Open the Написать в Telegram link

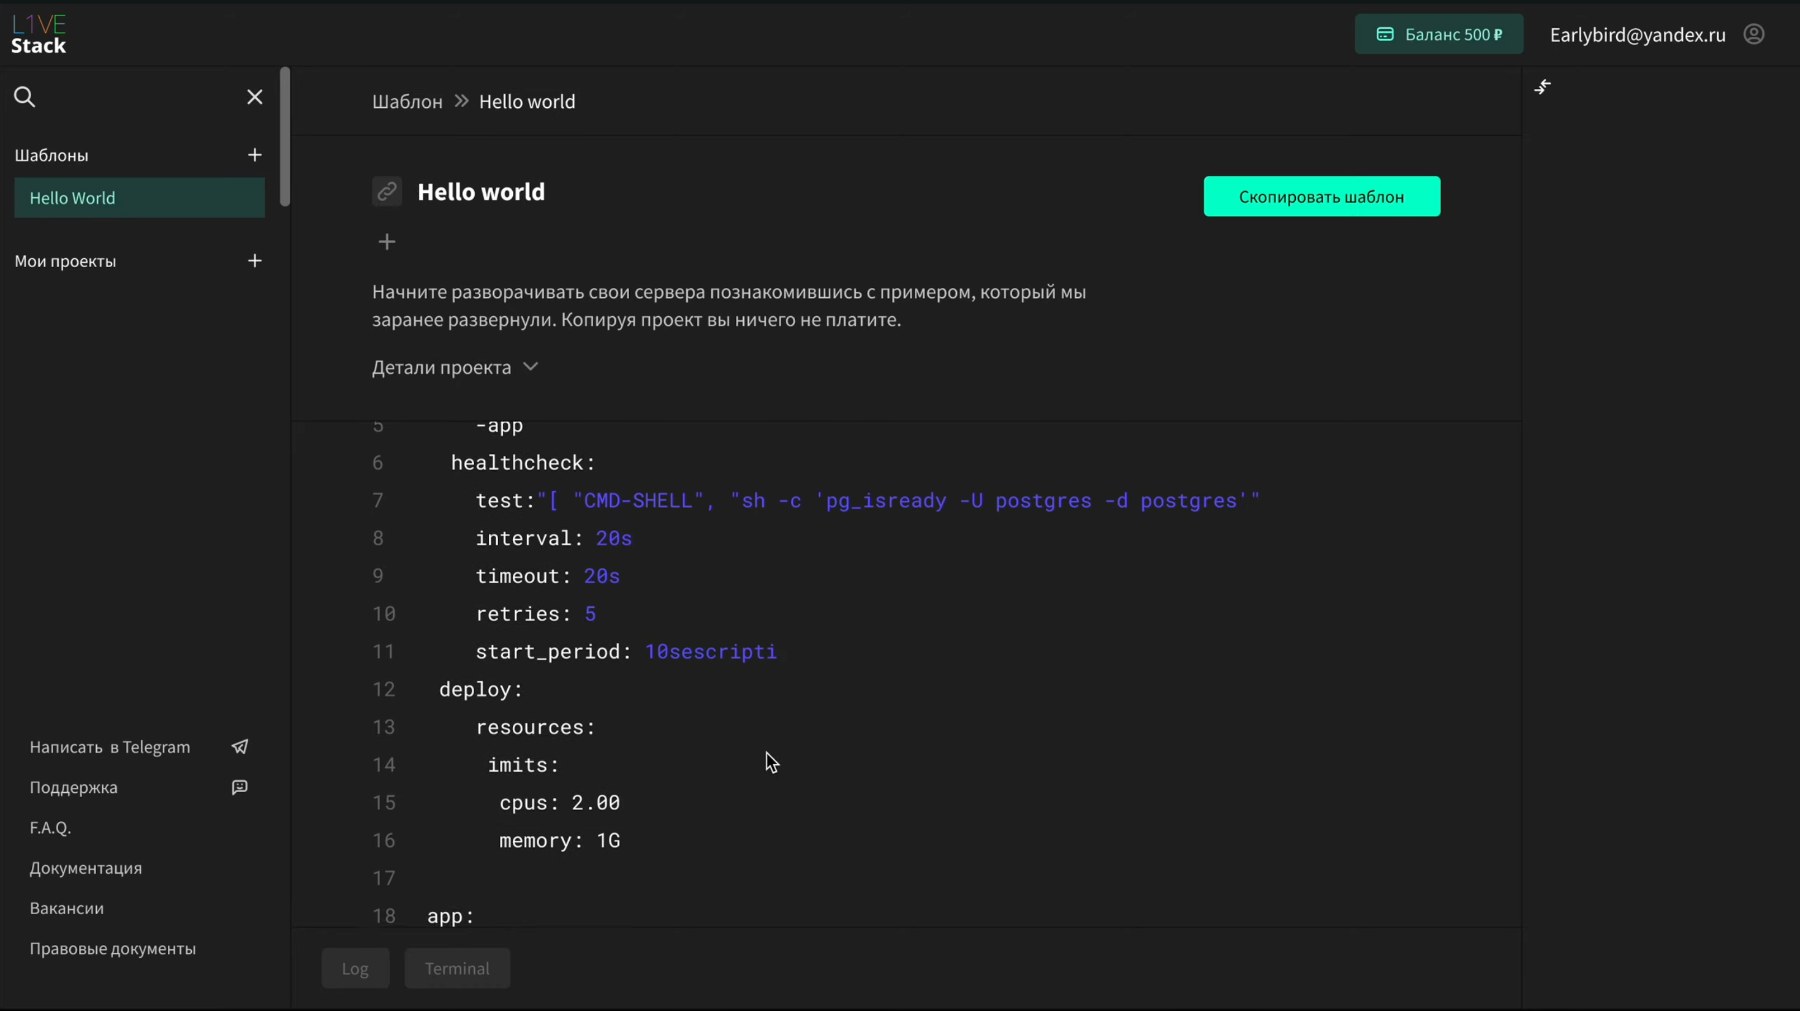coord(110,747)
